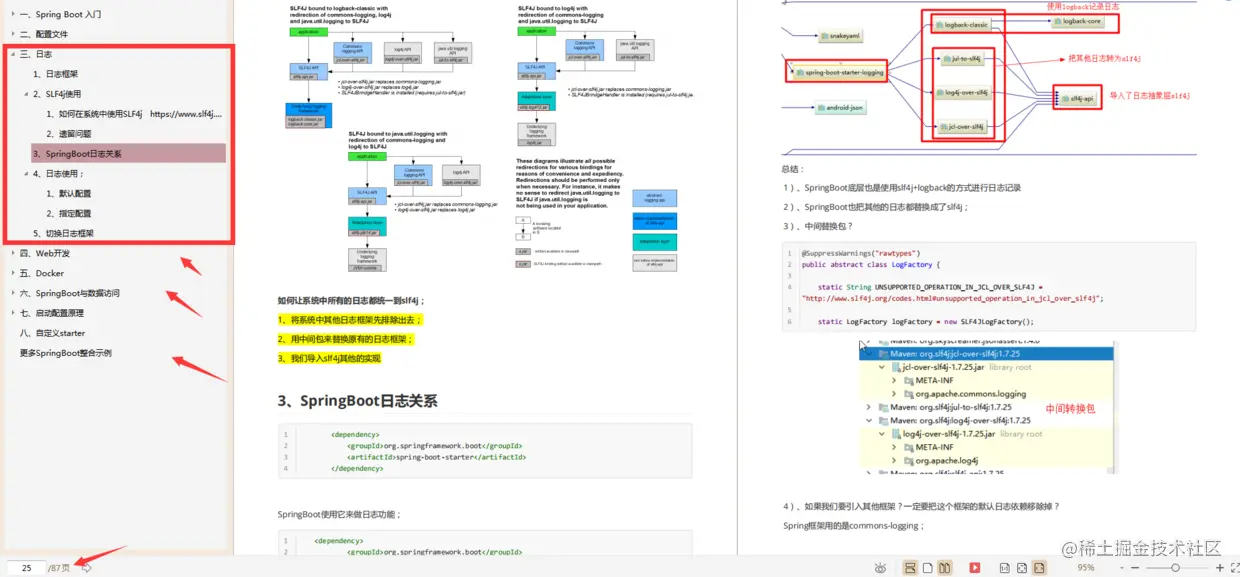Switch to single page view
The width and height of the screenshot is (1240, 577).
point(927,568)
